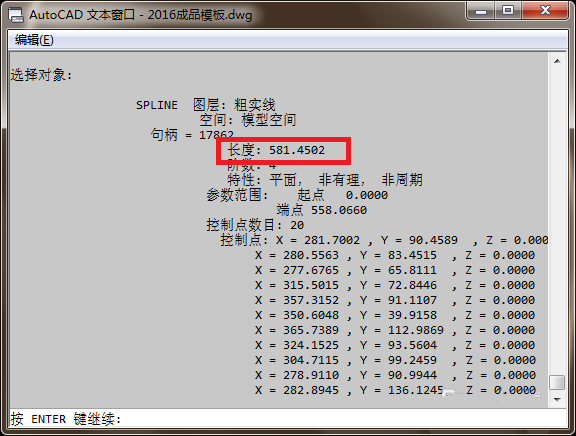Click the 选择对象: prompt text
Screen dimensions: 576x436
(x=42, y=75)
